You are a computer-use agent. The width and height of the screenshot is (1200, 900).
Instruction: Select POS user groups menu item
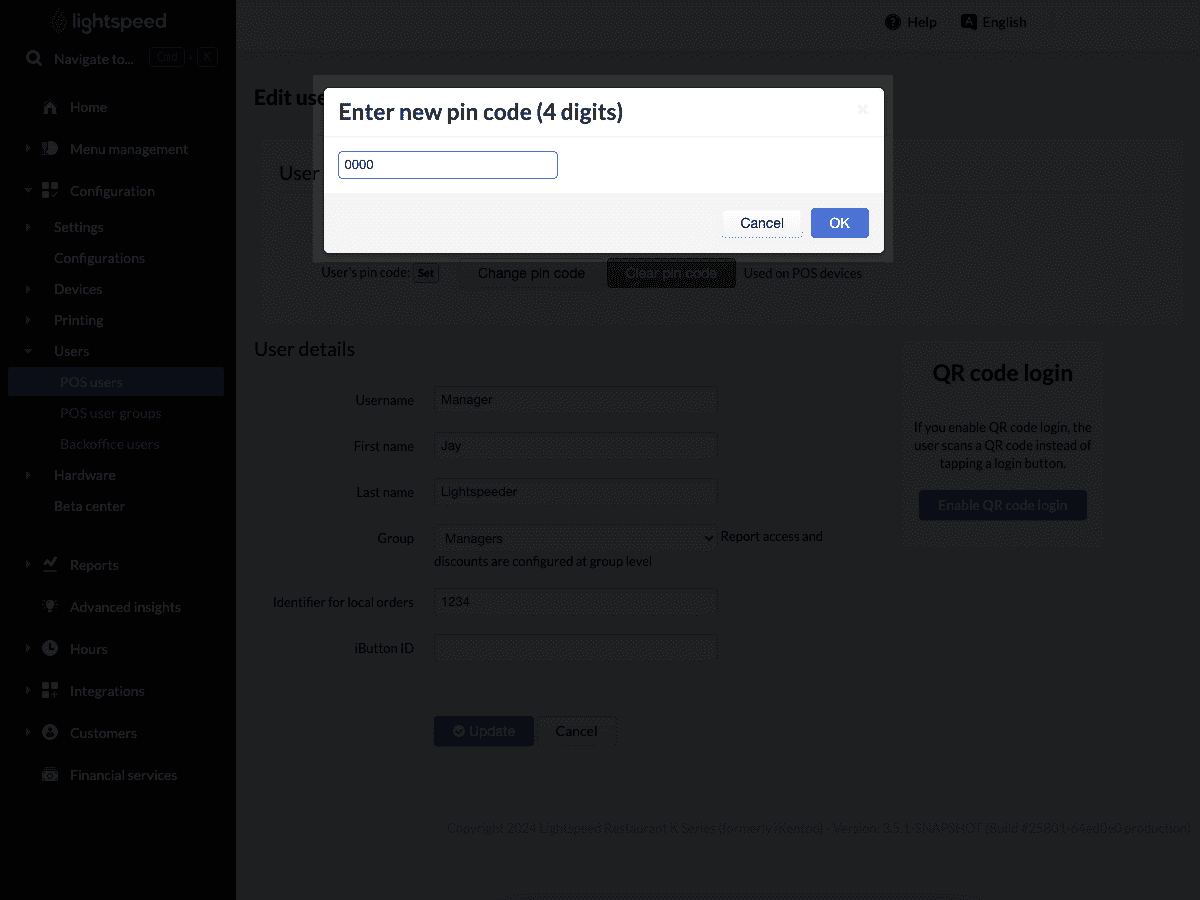(x=110, y=413)
